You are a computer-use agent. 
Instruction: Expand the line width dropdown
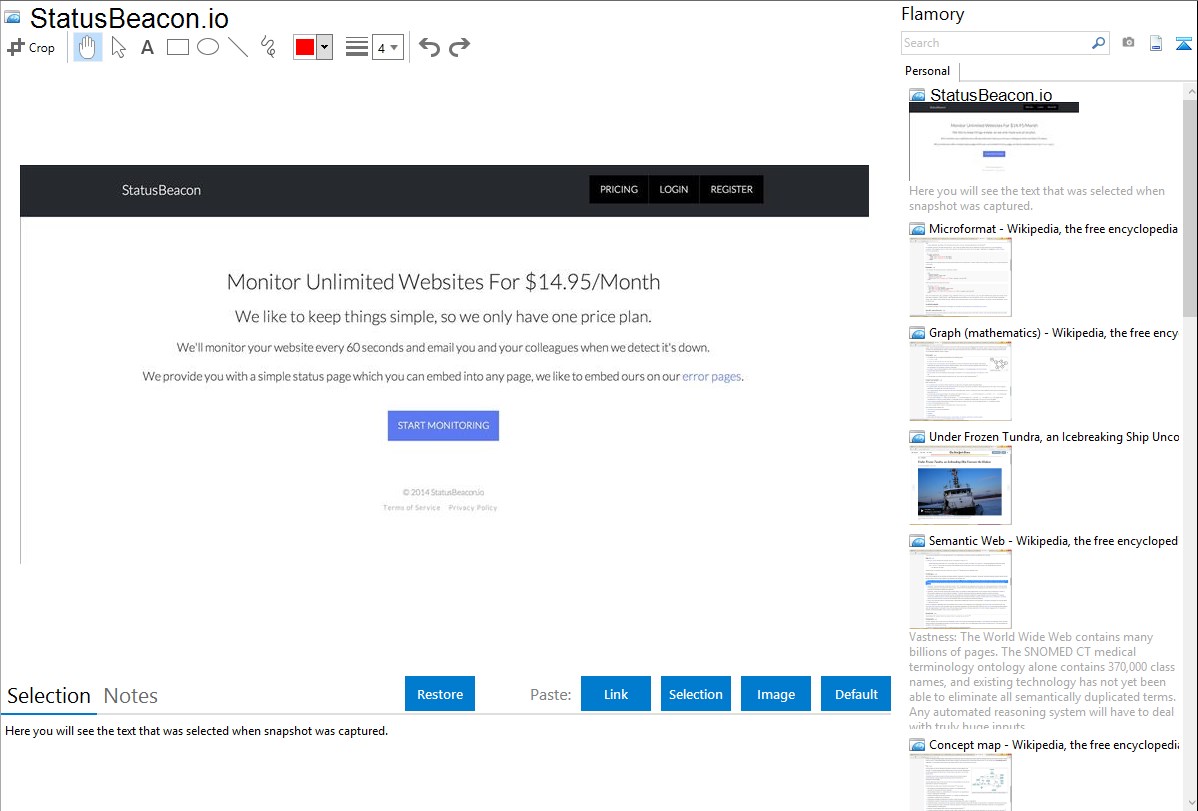tap(388, 47)
